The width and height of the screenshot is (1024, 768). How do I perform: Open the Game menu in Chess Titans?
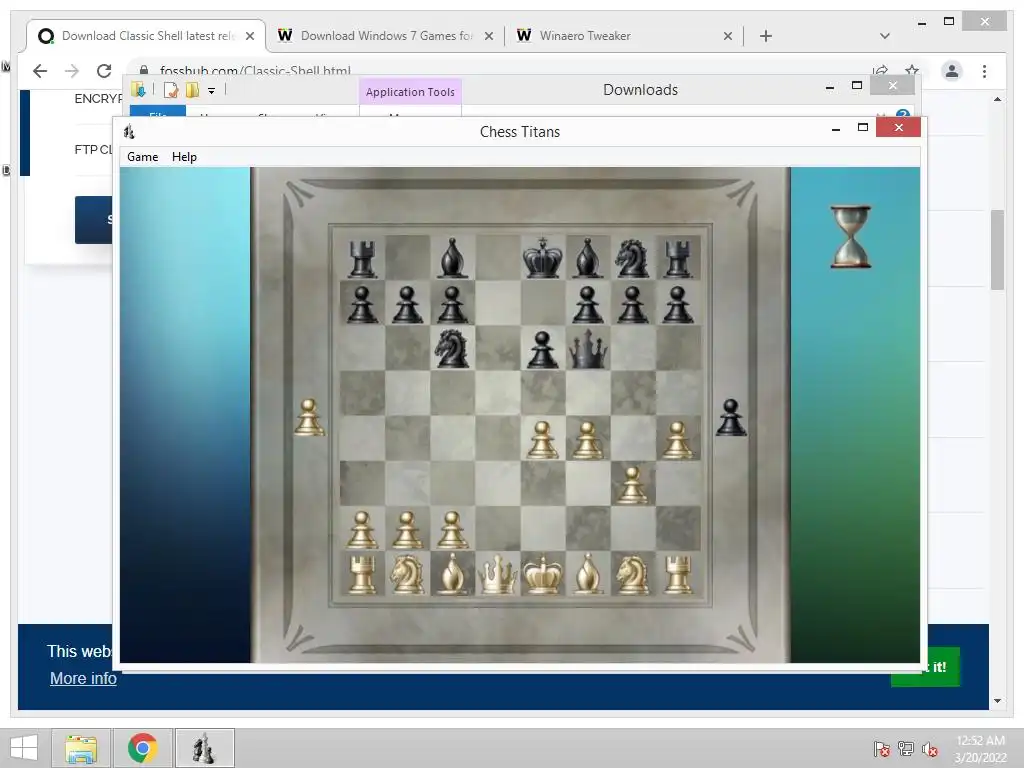click(142, 157)
